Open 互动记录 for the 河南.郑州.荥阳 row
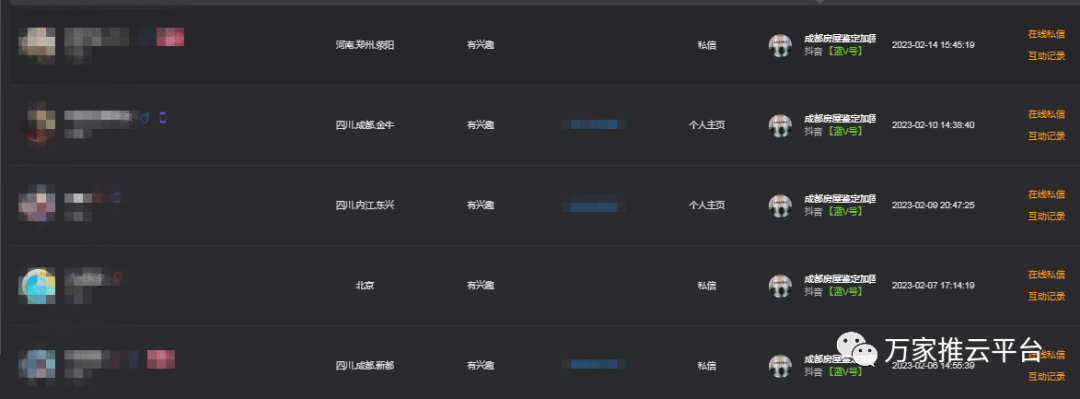 (x=1046, y=56)
